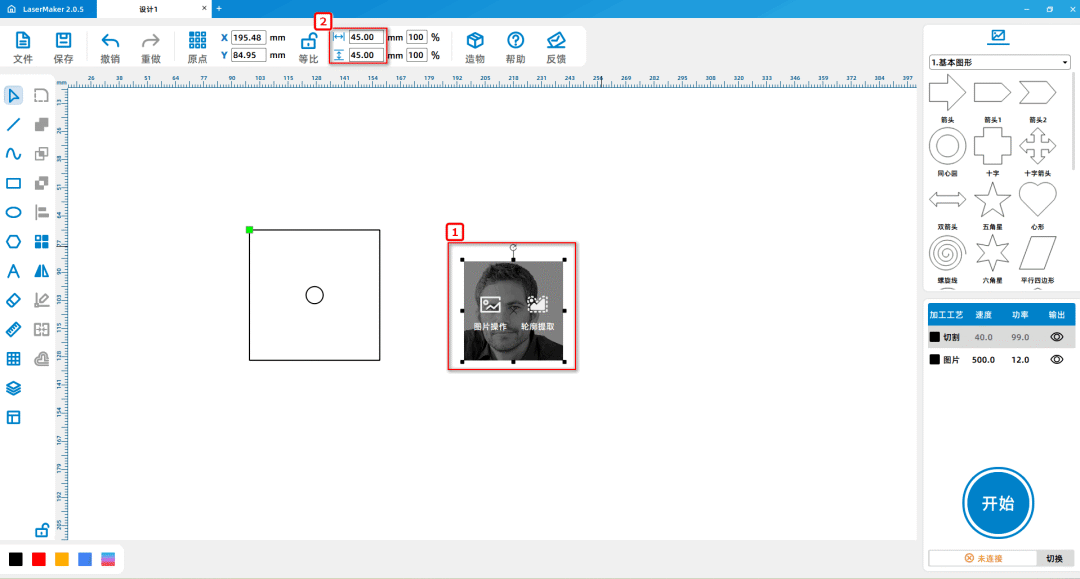
Task: Choose the text tool
Action: [x=14, y=271]
